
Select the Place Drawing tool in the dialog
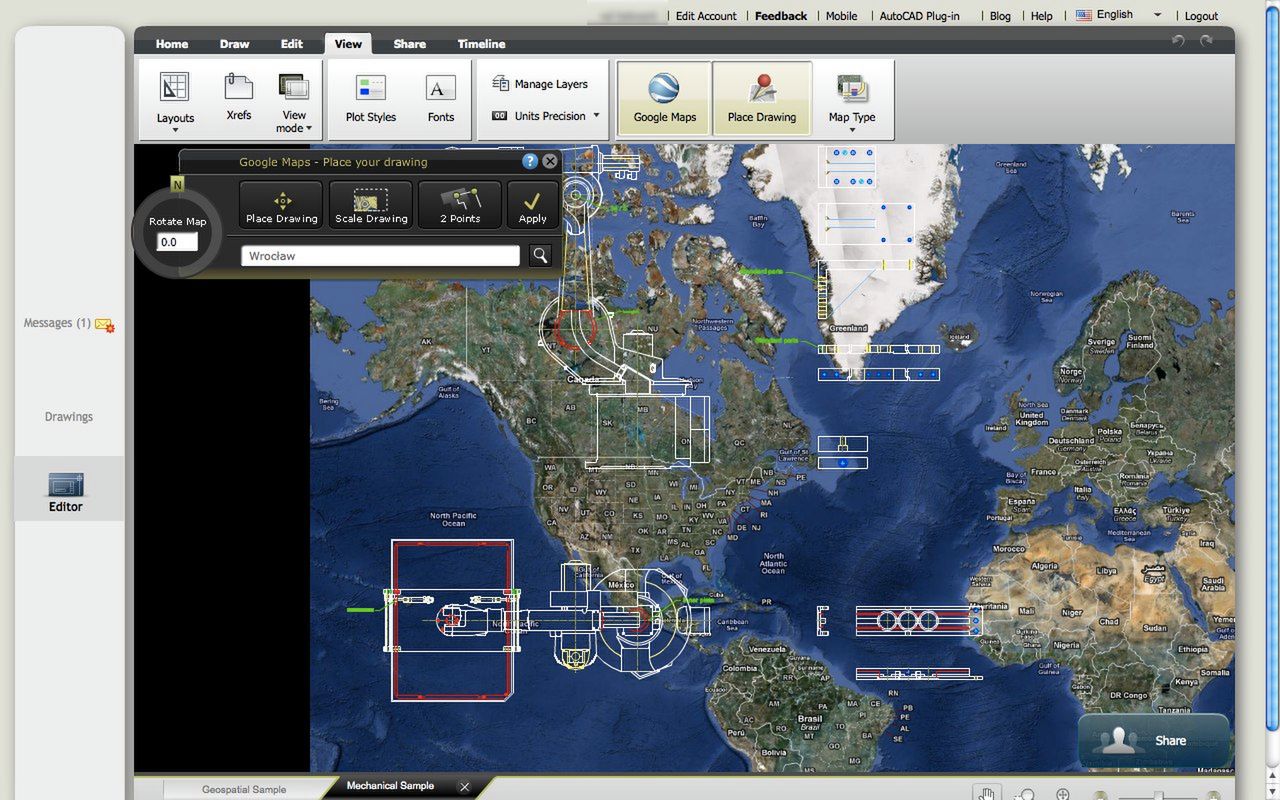pyautogui.click(x=281, y=205)
